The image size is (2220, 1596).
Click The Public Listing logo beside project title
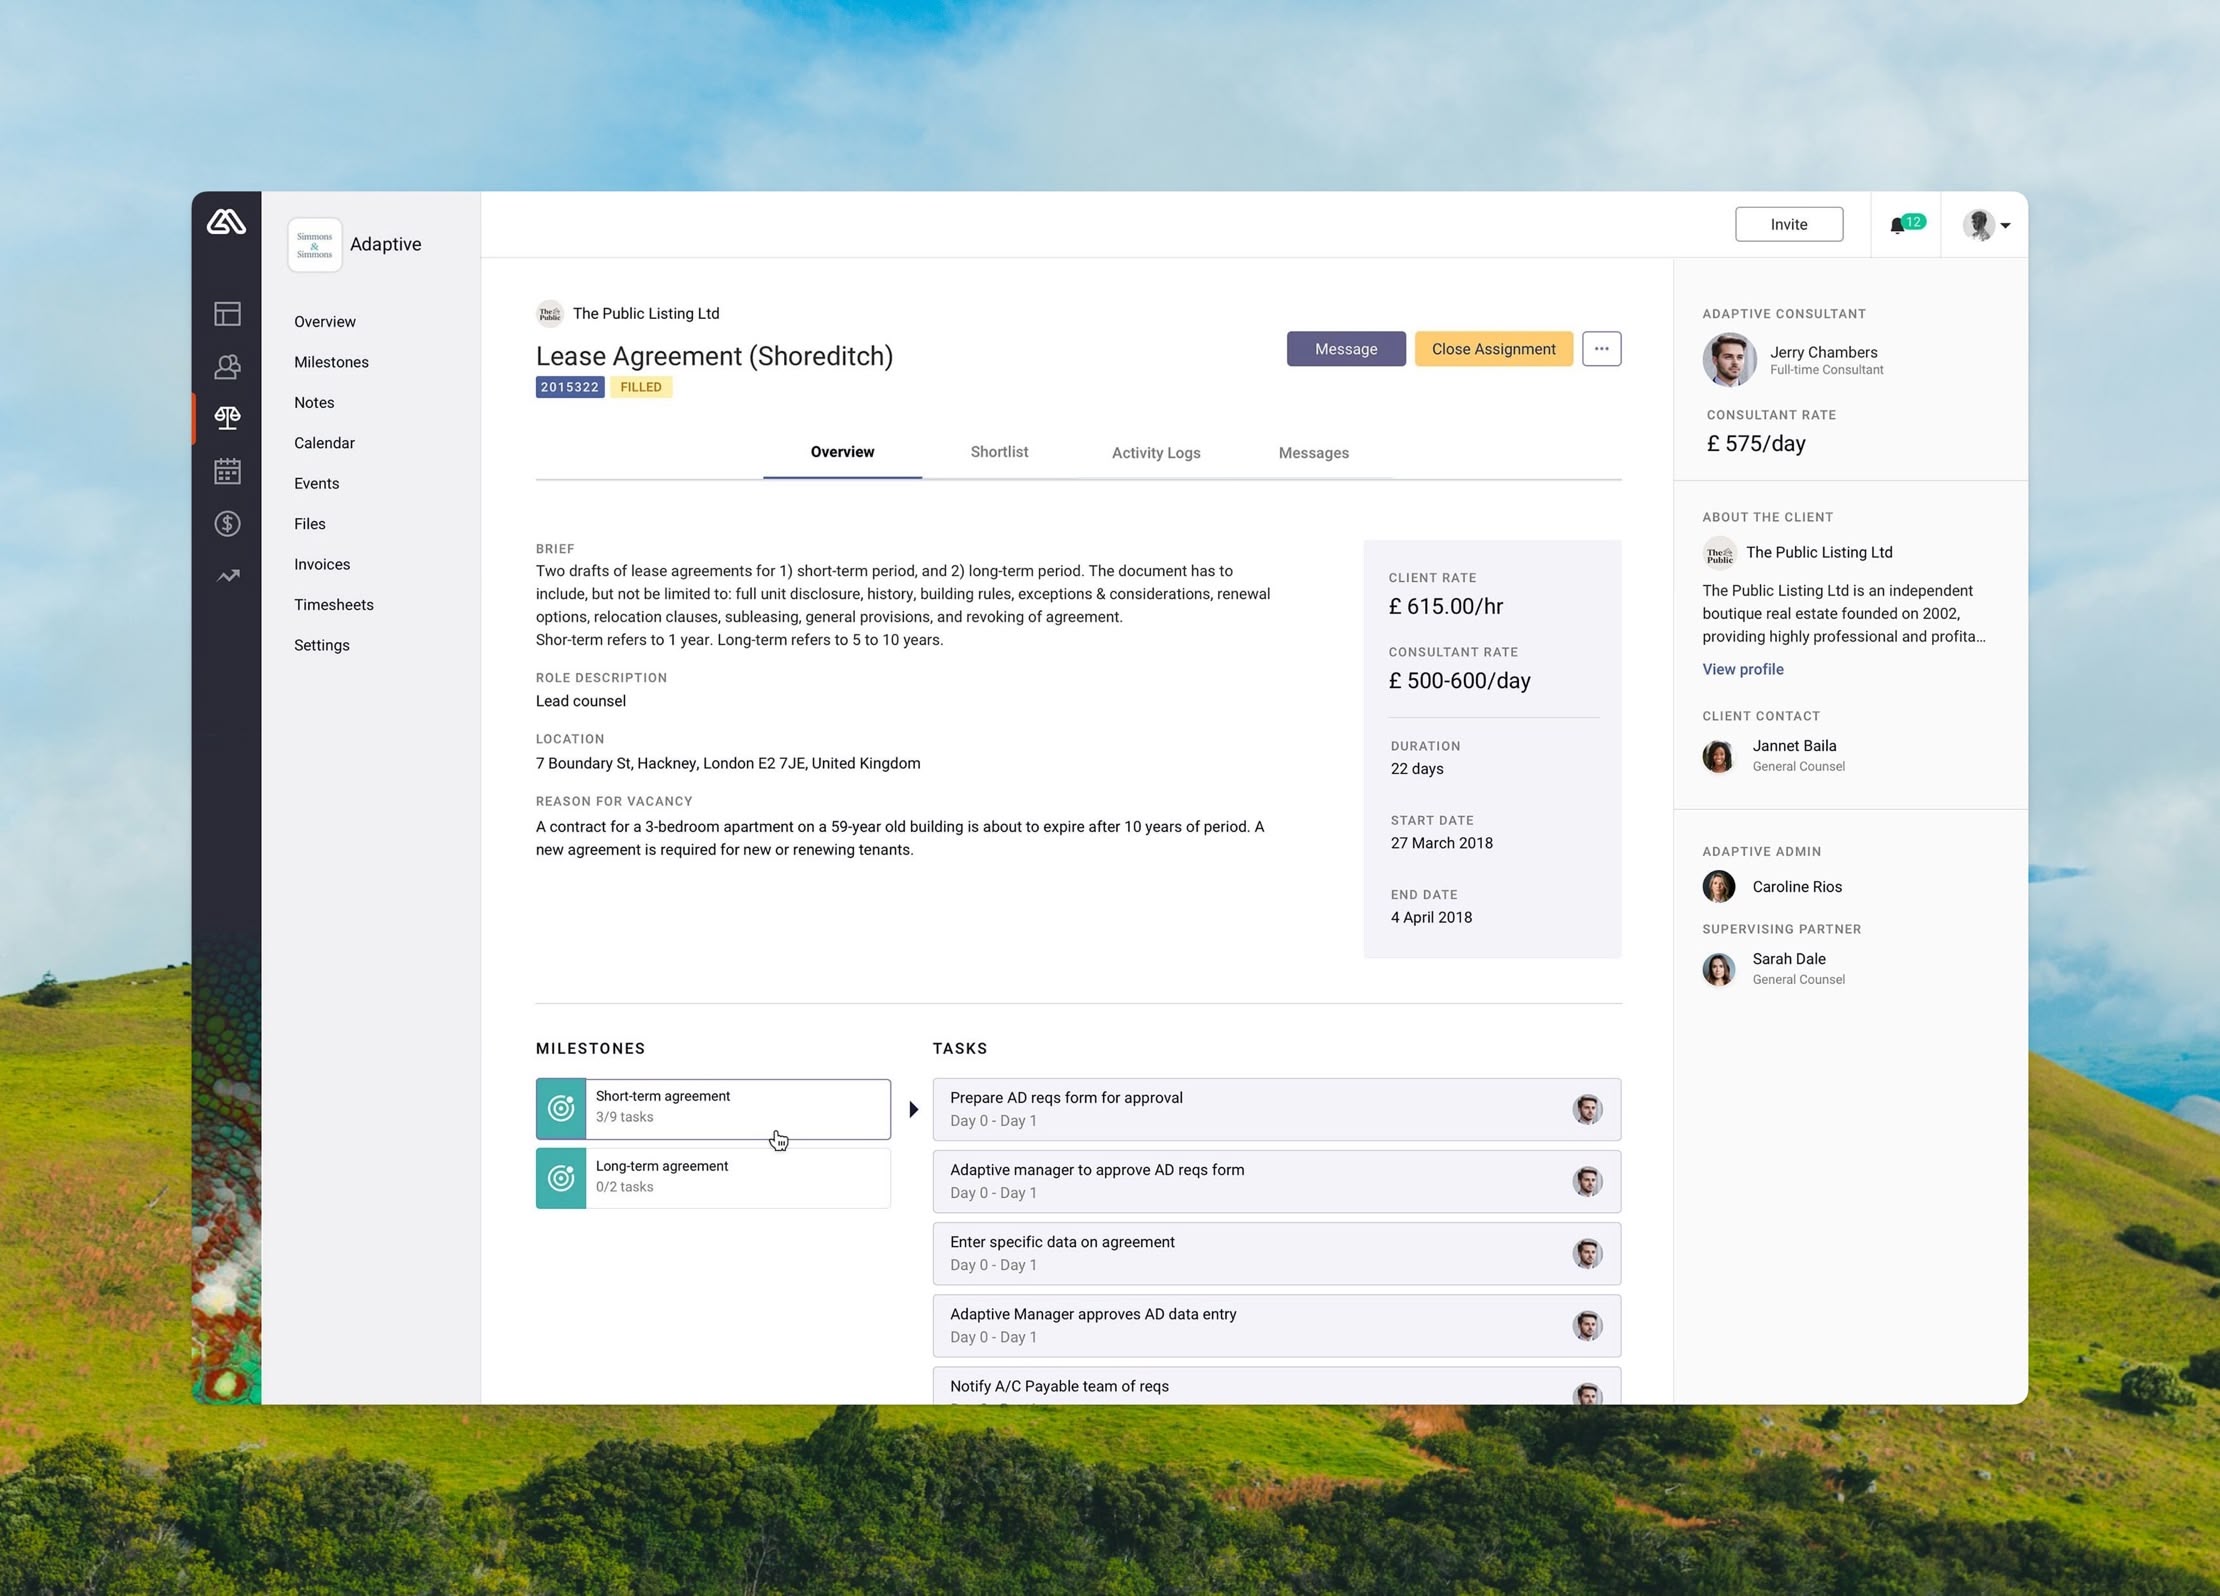(x=549, y=314)
